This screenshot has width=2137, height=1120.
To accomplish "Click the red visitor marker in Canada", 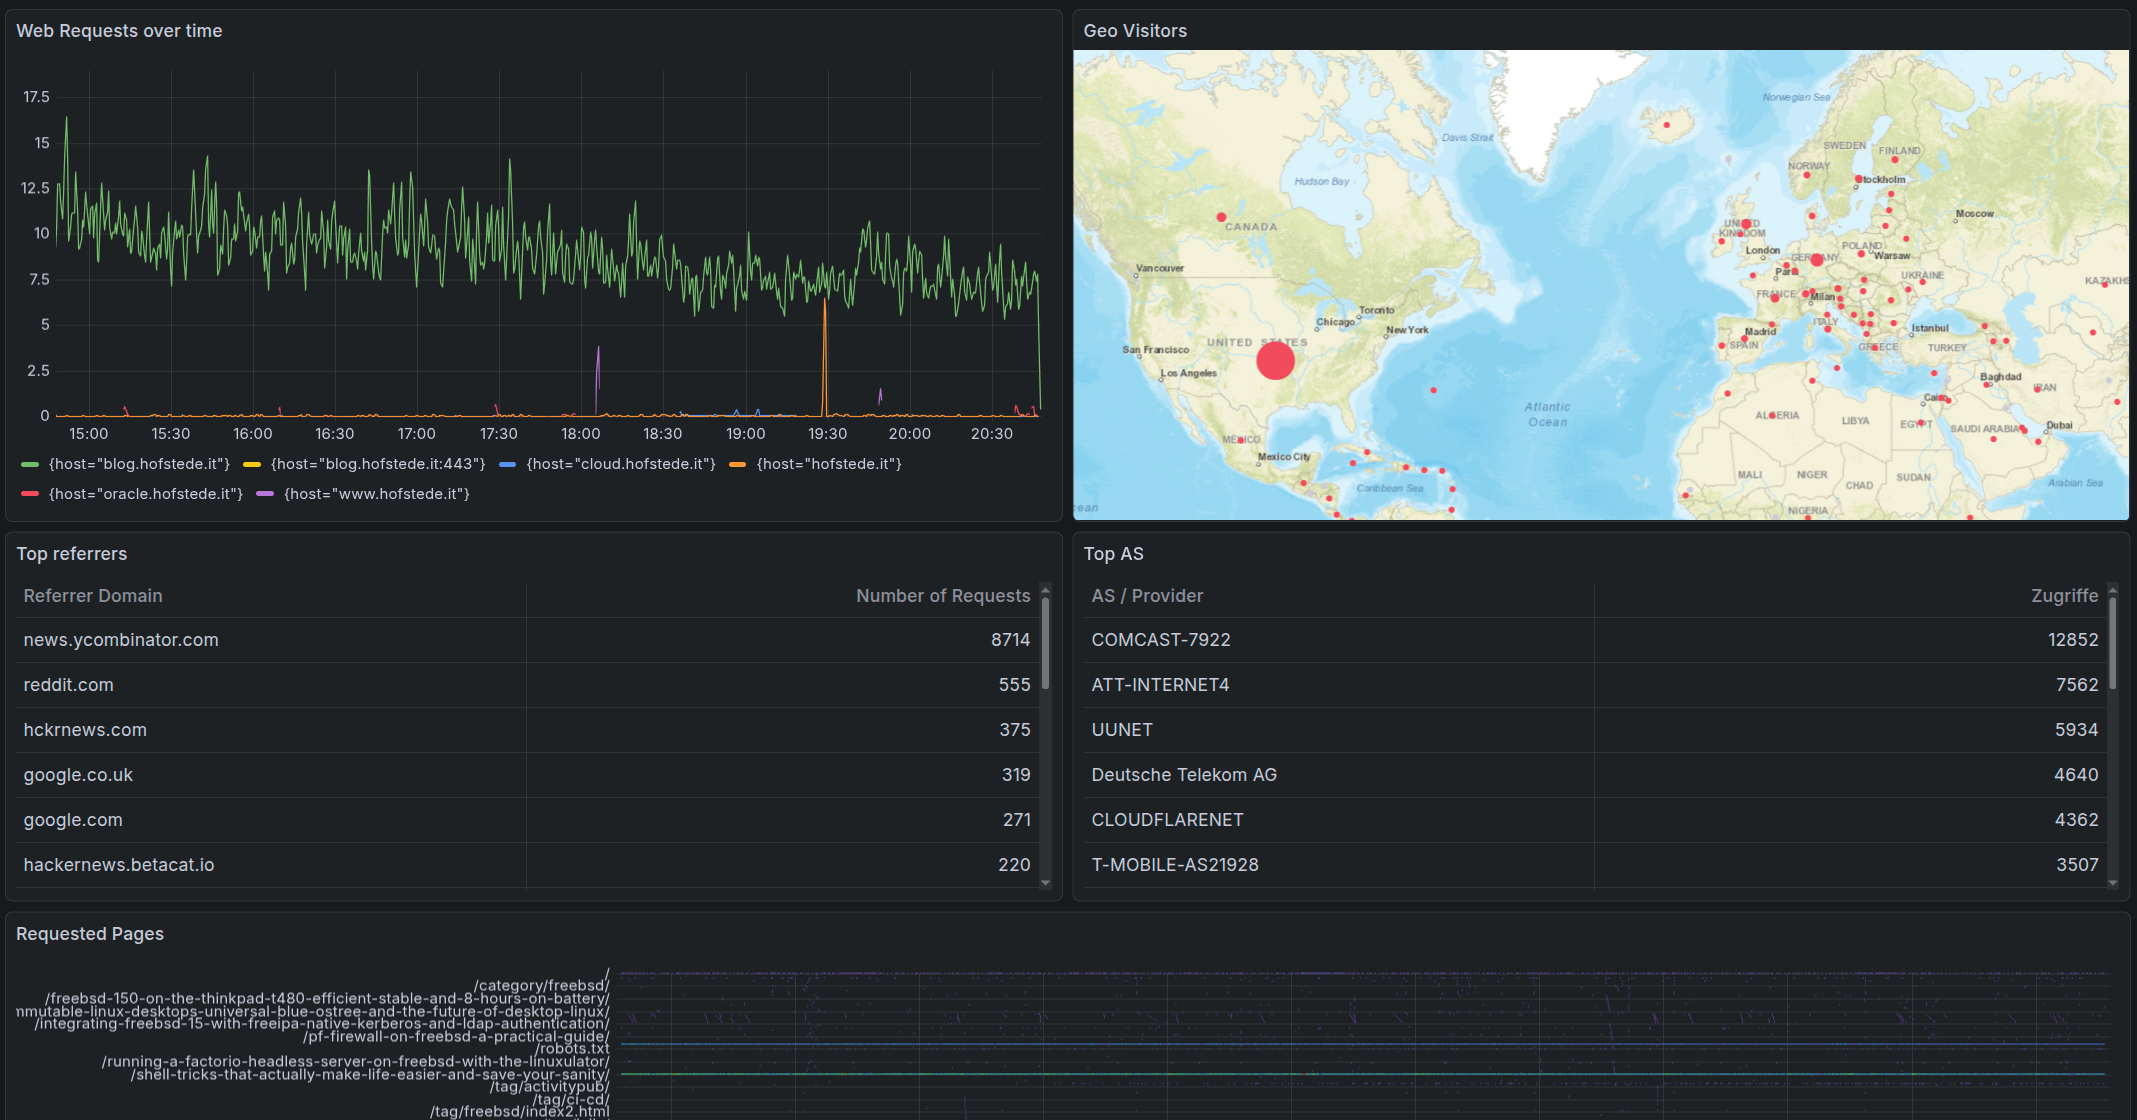I will coord(1221,217).
